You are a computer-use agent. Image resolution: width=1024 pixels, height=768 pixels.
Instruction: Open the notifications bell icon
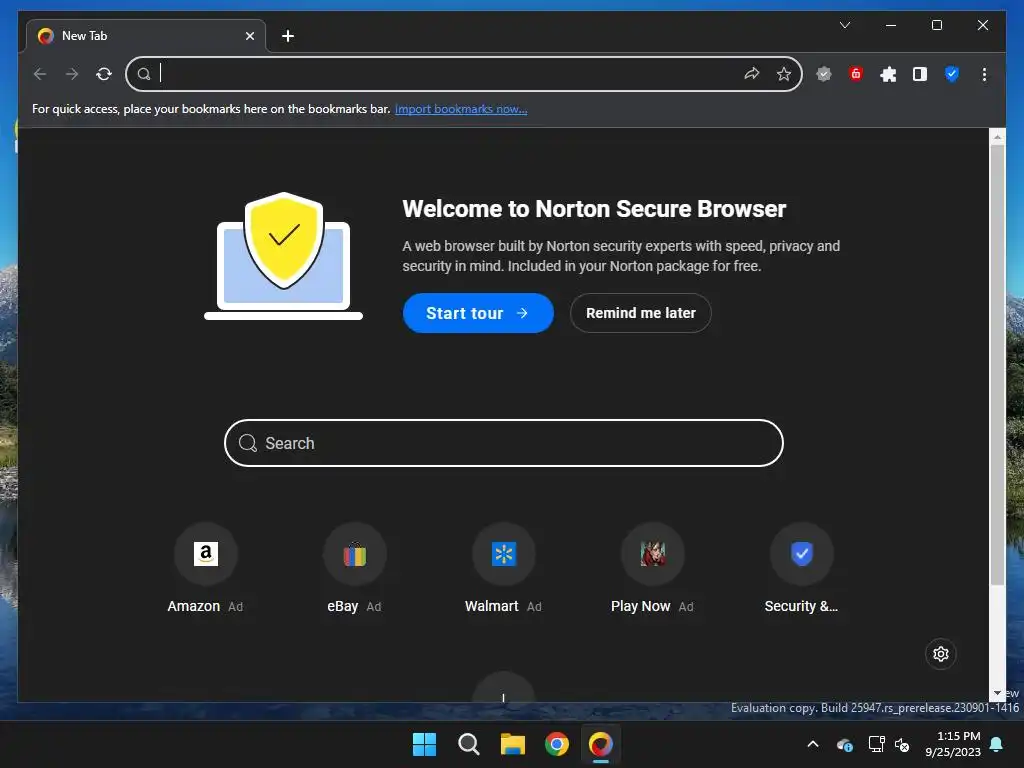tap(997, 744)
